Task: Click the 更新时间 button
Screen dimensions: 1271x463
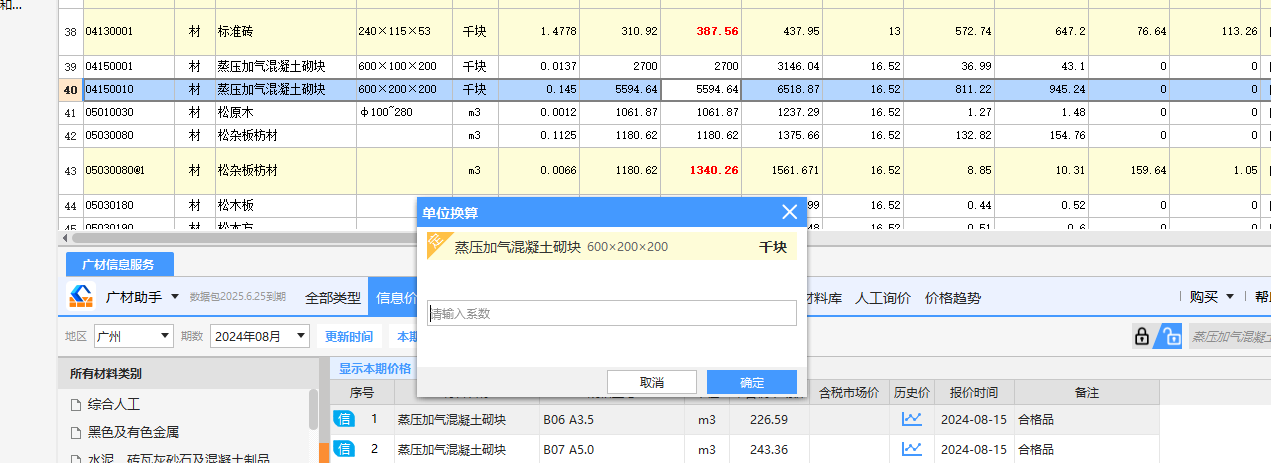Action: pyautogui.click(x=349, y=336)
